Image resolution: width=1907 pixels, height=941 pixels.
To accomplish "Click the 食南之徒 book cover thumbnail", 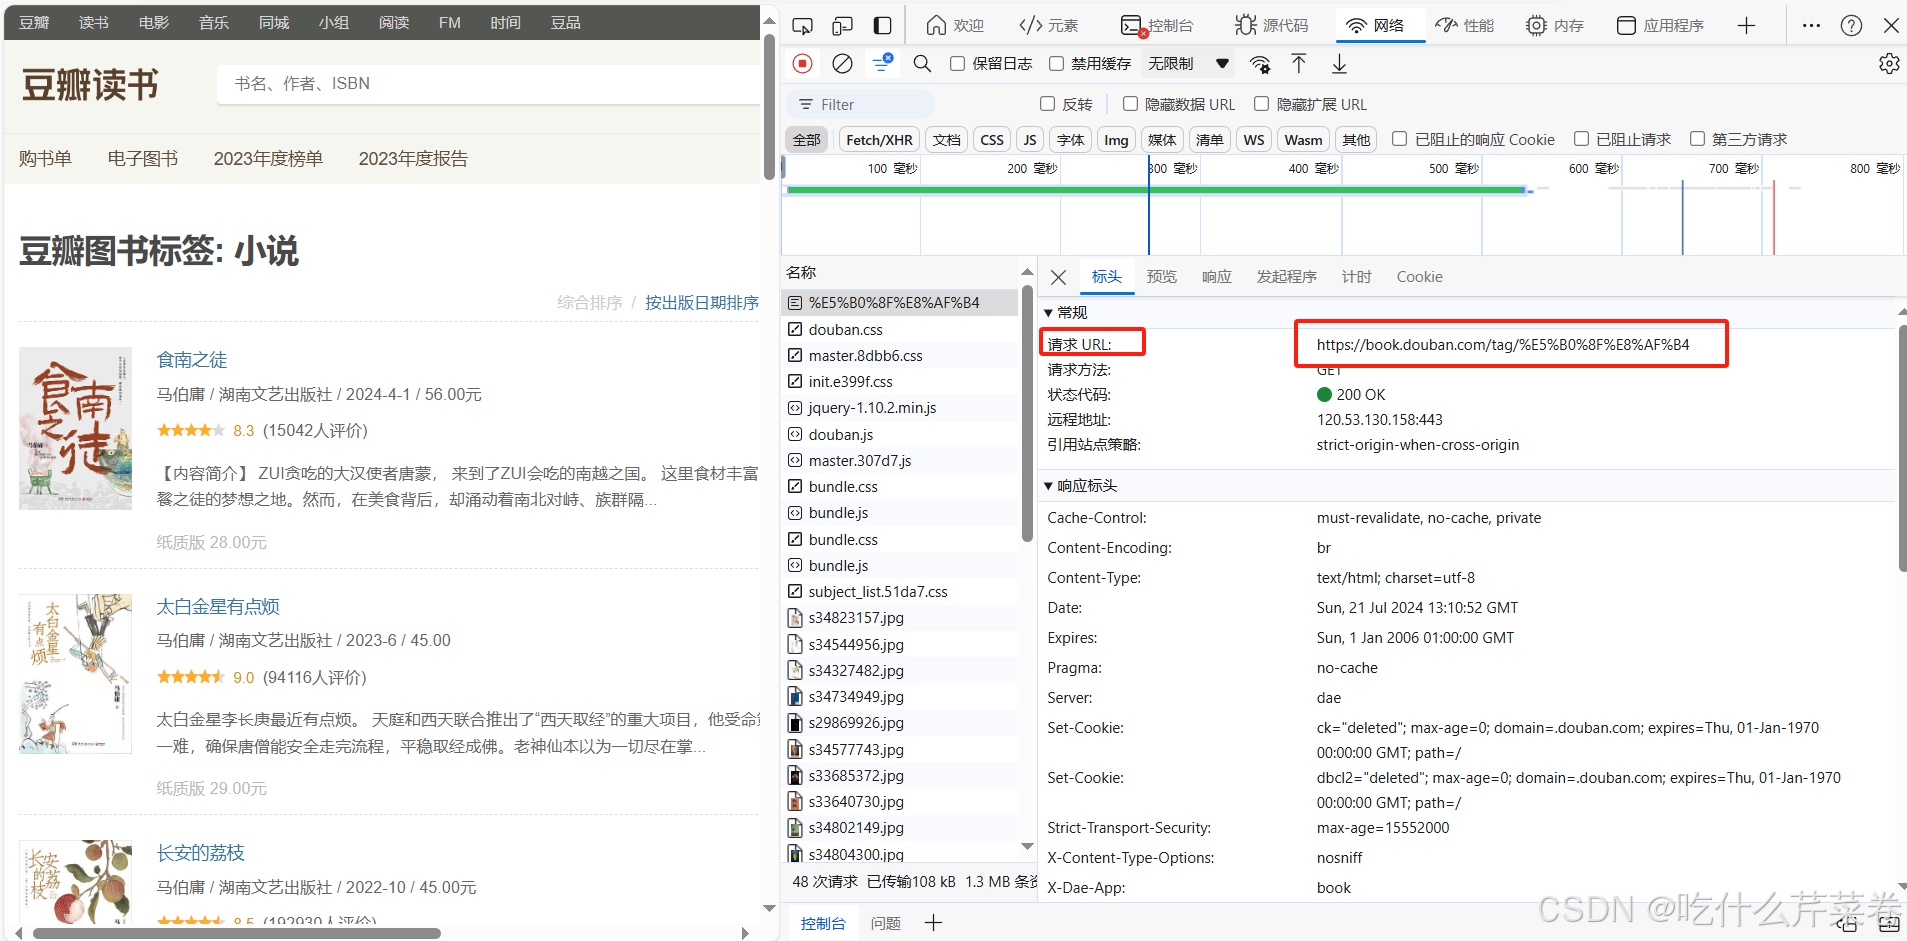I will click(x=75, y=428).
